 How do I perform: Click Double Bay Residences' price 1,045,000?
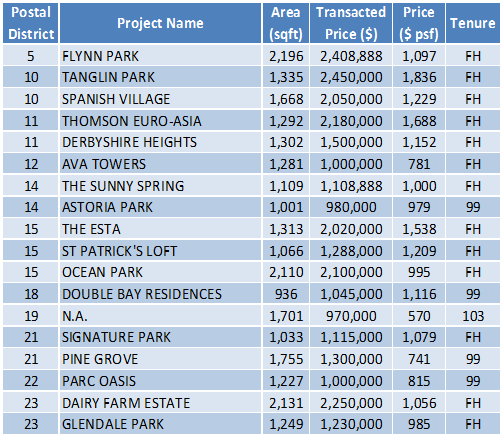tap(351, 294)
